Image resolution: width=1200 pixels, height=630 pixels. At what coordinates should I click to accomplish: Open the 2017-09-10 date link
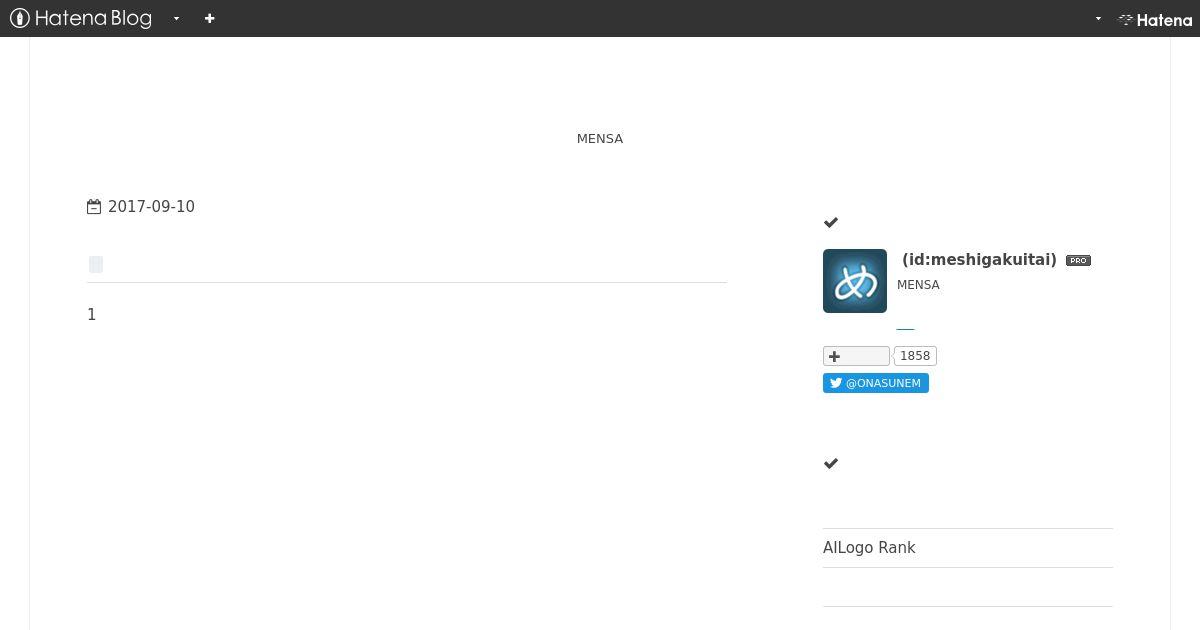click(151, 207)
